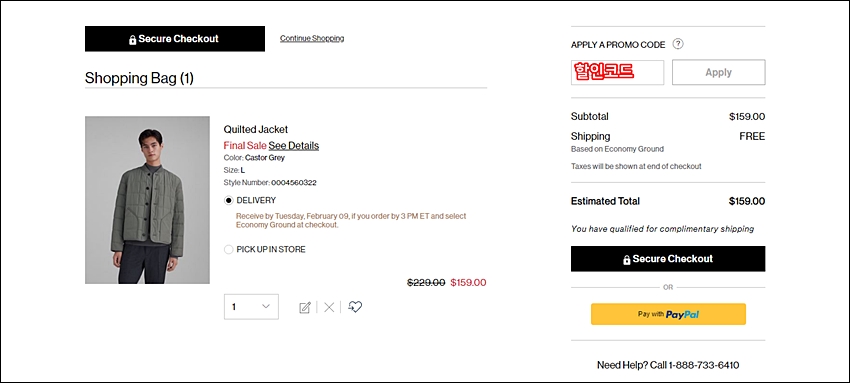Click the Quilted Jacket product photo
850x383 pixels.
[x=147, y=200]
